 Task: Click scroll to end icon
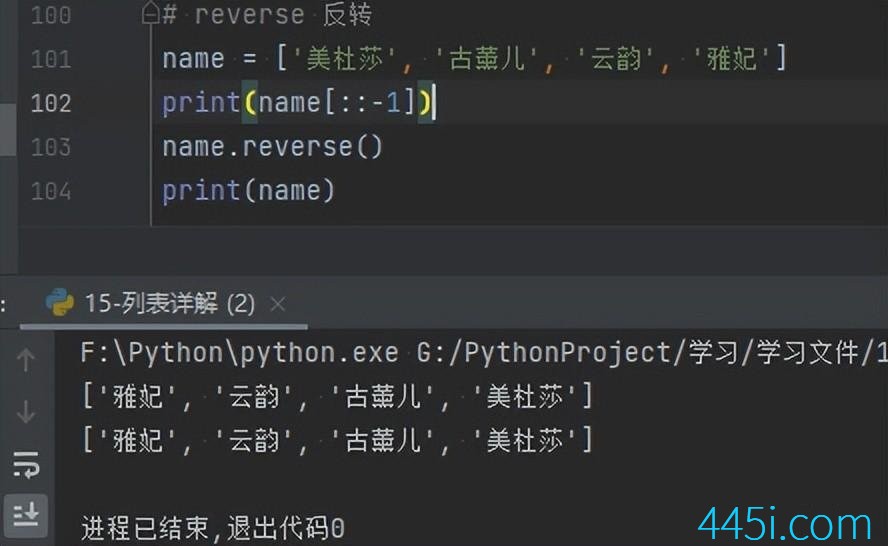(x=25, y=515)
